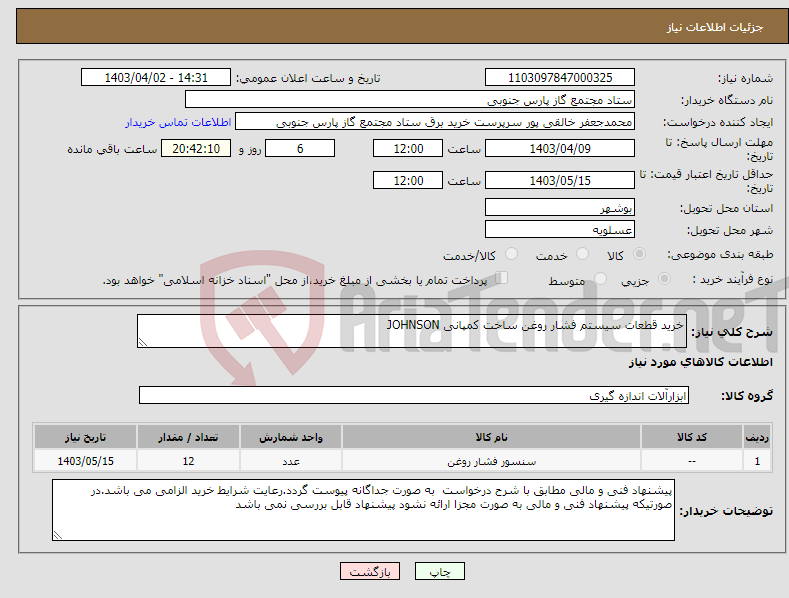Image resolution: width=789 pixels, height=598 pixels.
Task: Click the quantity cell showing 12
Action: coord(188,461)
